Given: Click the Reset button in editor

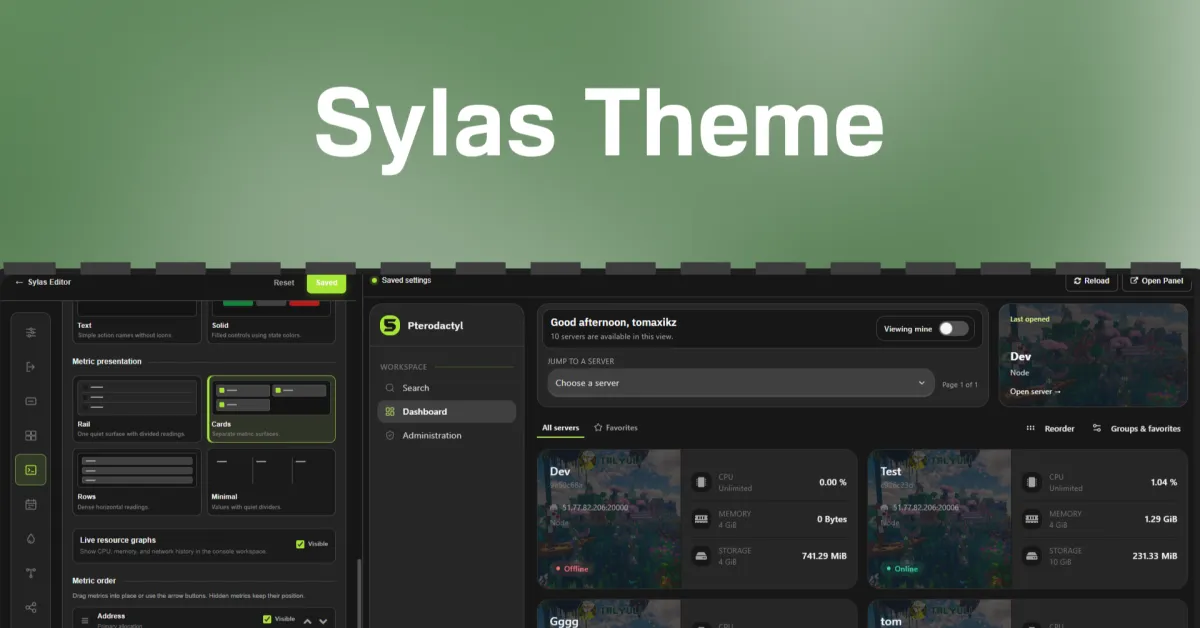Looking at the screenshot, I should pyautogui.click(x=284, y=282).
